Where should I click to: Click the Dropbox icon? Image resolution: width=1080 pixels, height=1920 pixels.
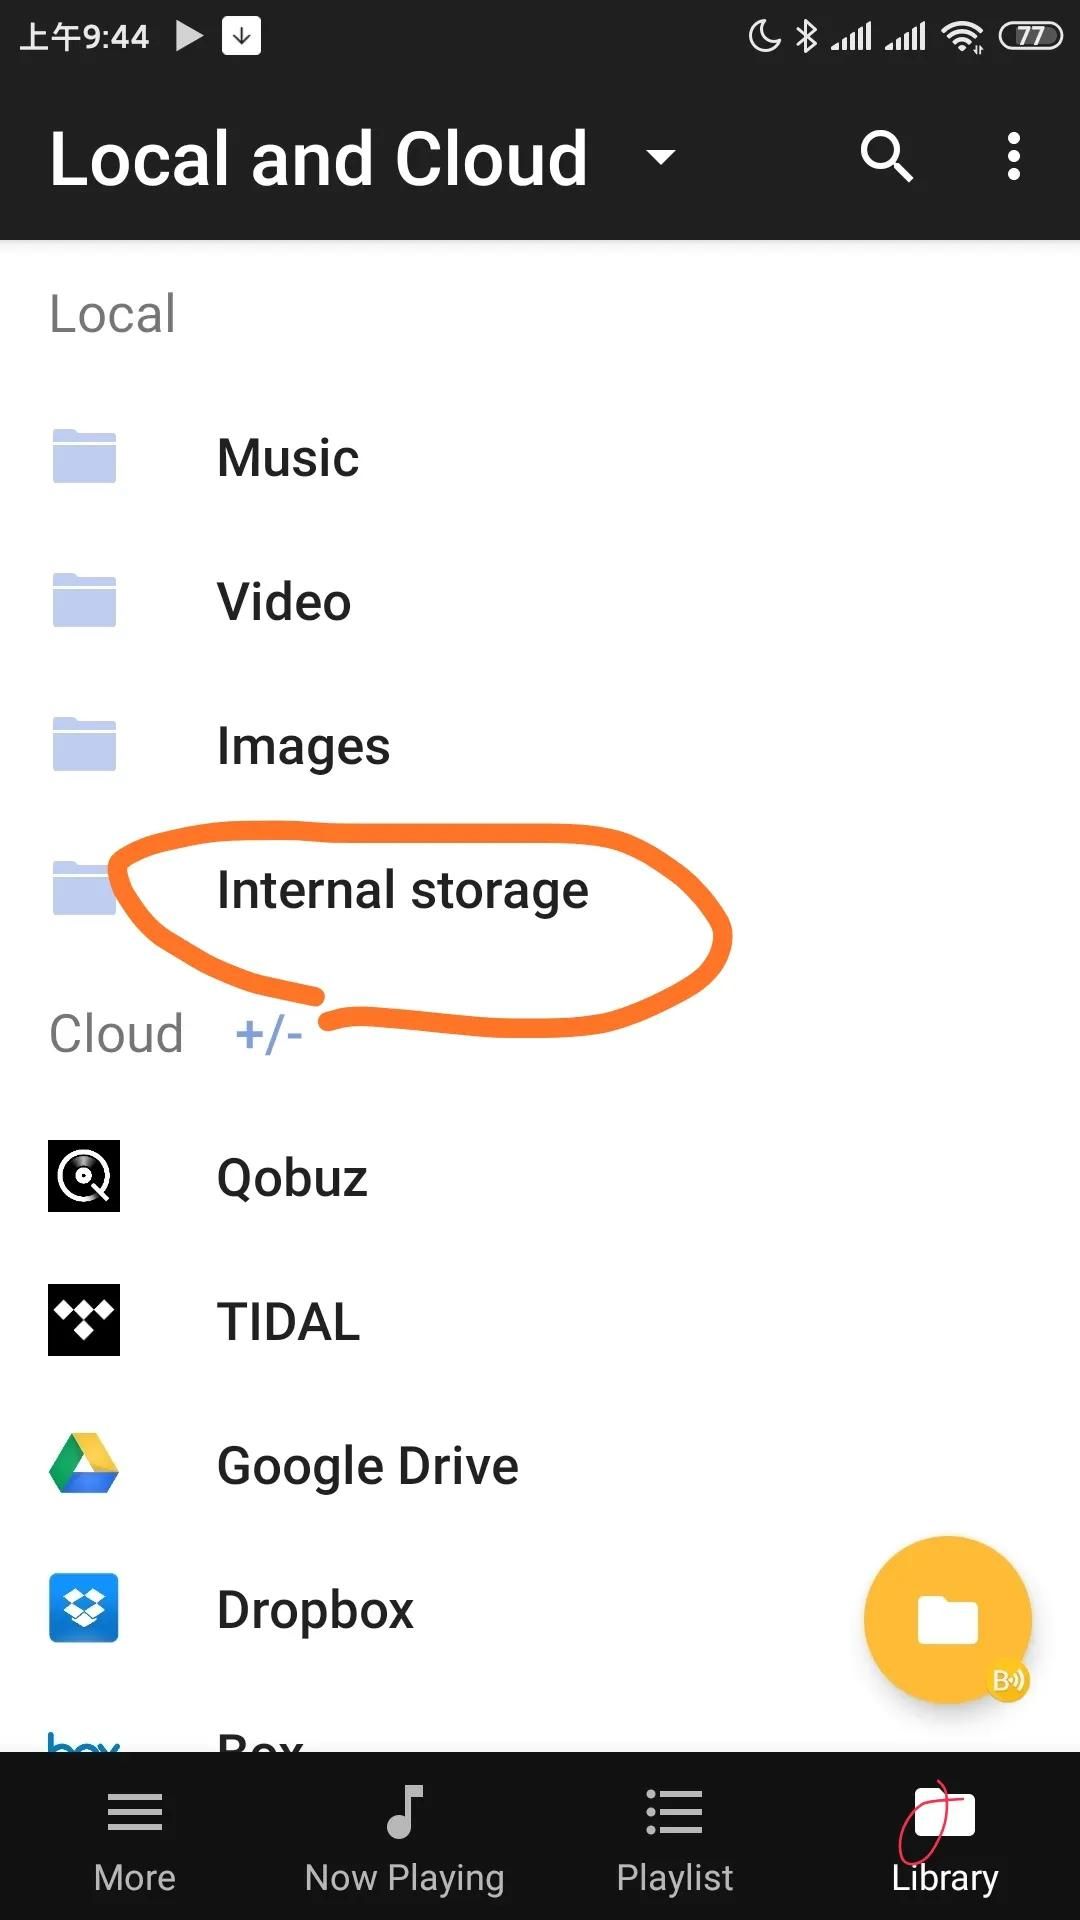point(84,1608)
